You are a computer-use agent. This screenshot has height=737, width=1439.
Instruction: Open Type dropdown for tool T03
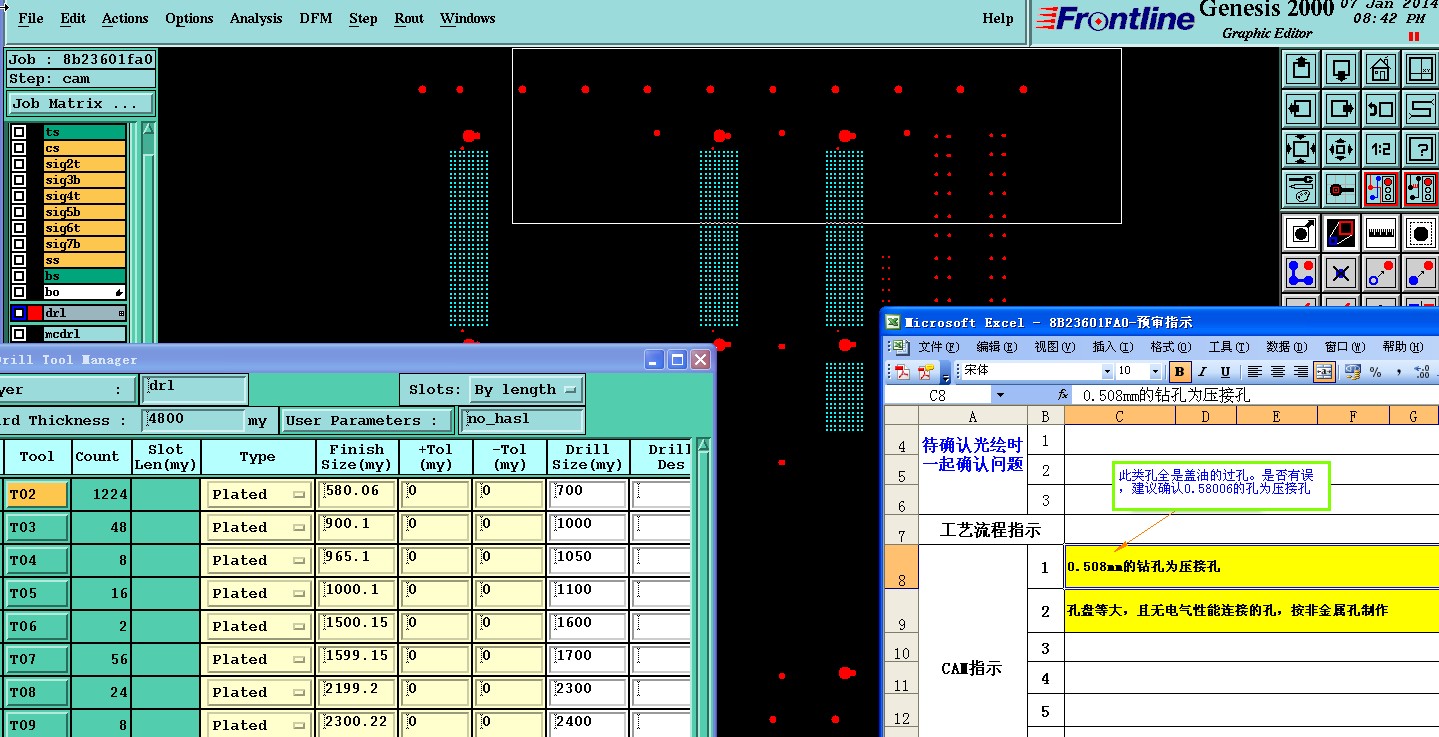click(x=258, y=527)
